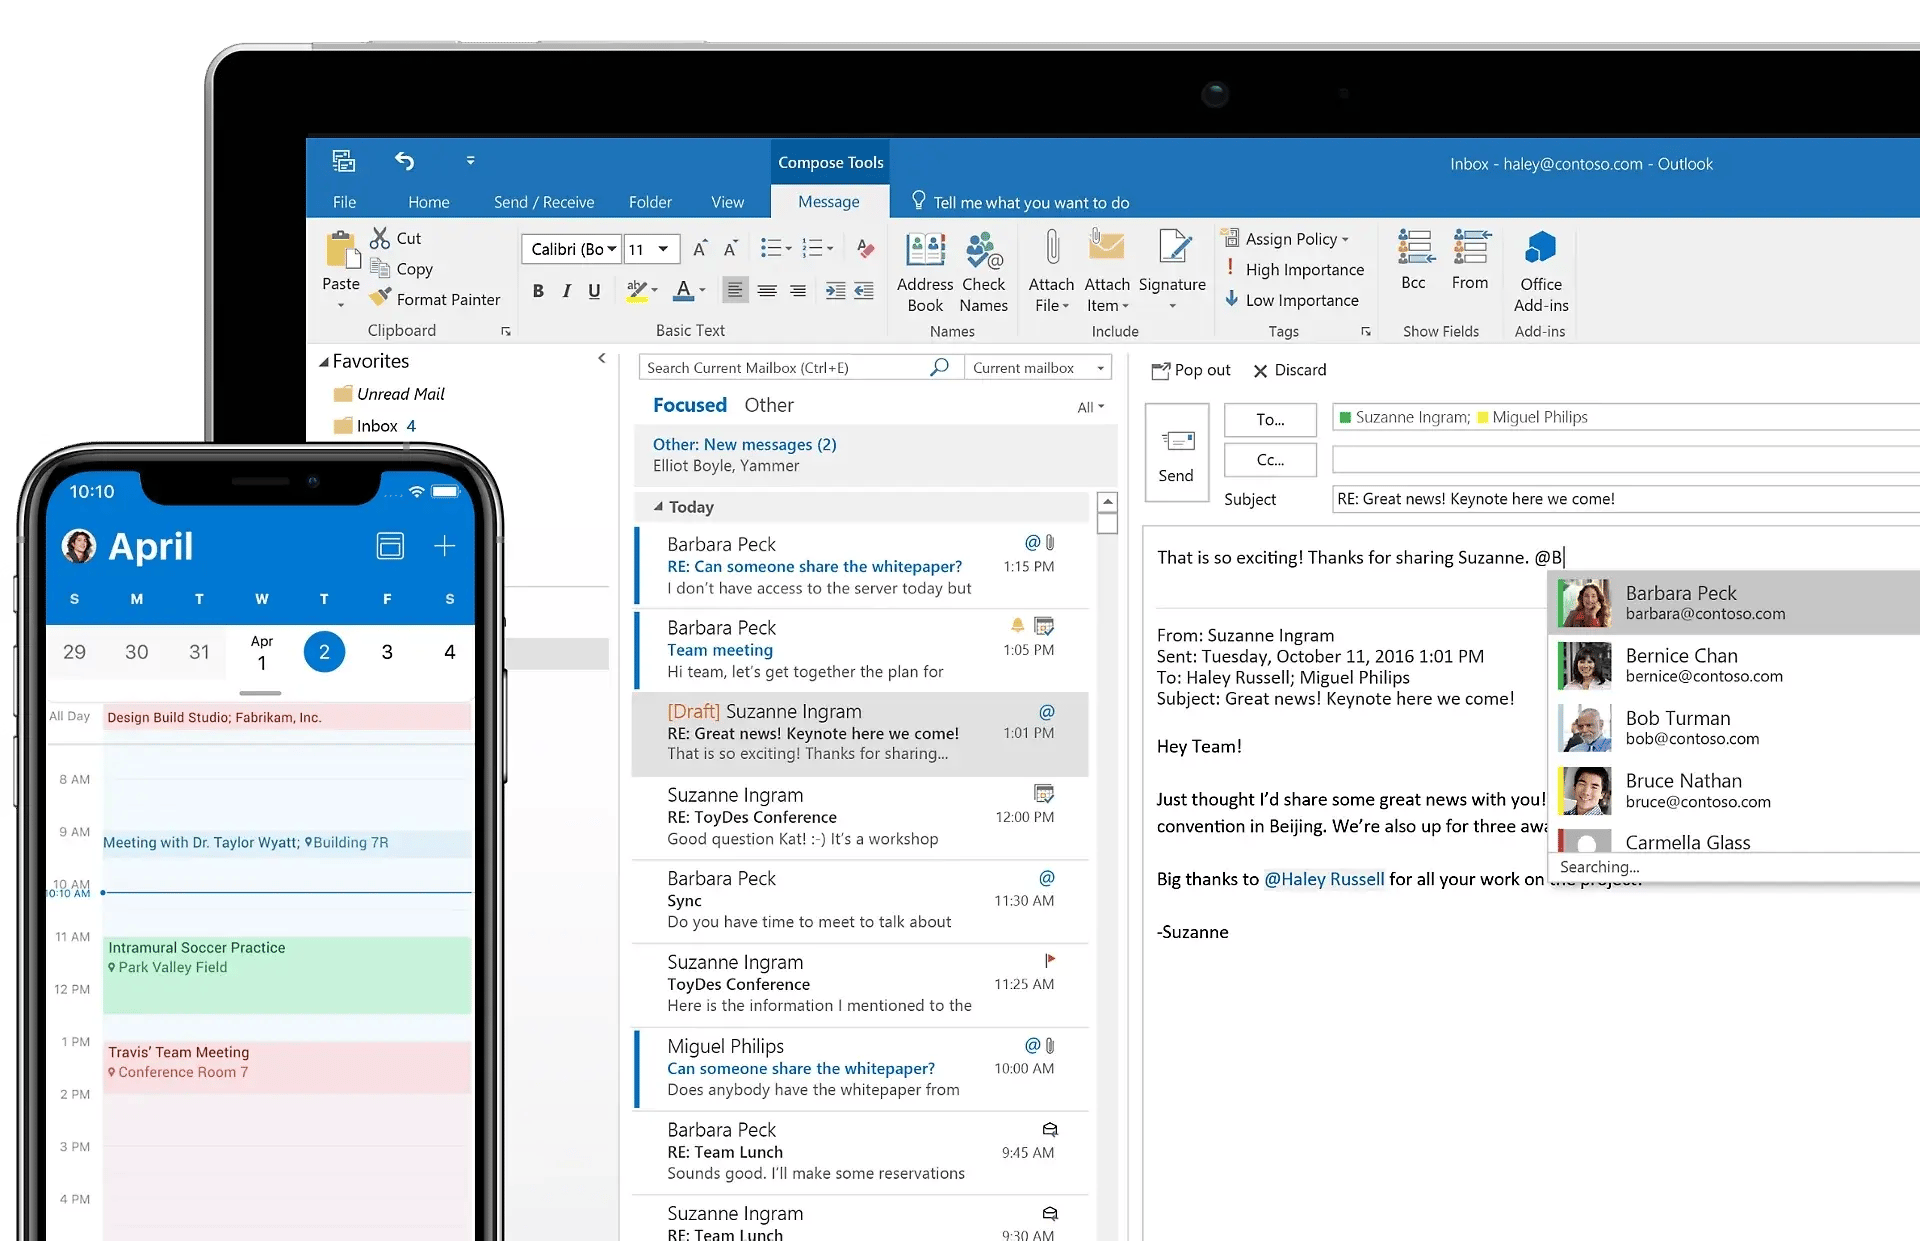
Task: Toggle Underline formatting
Action: [x=594, y=291]
